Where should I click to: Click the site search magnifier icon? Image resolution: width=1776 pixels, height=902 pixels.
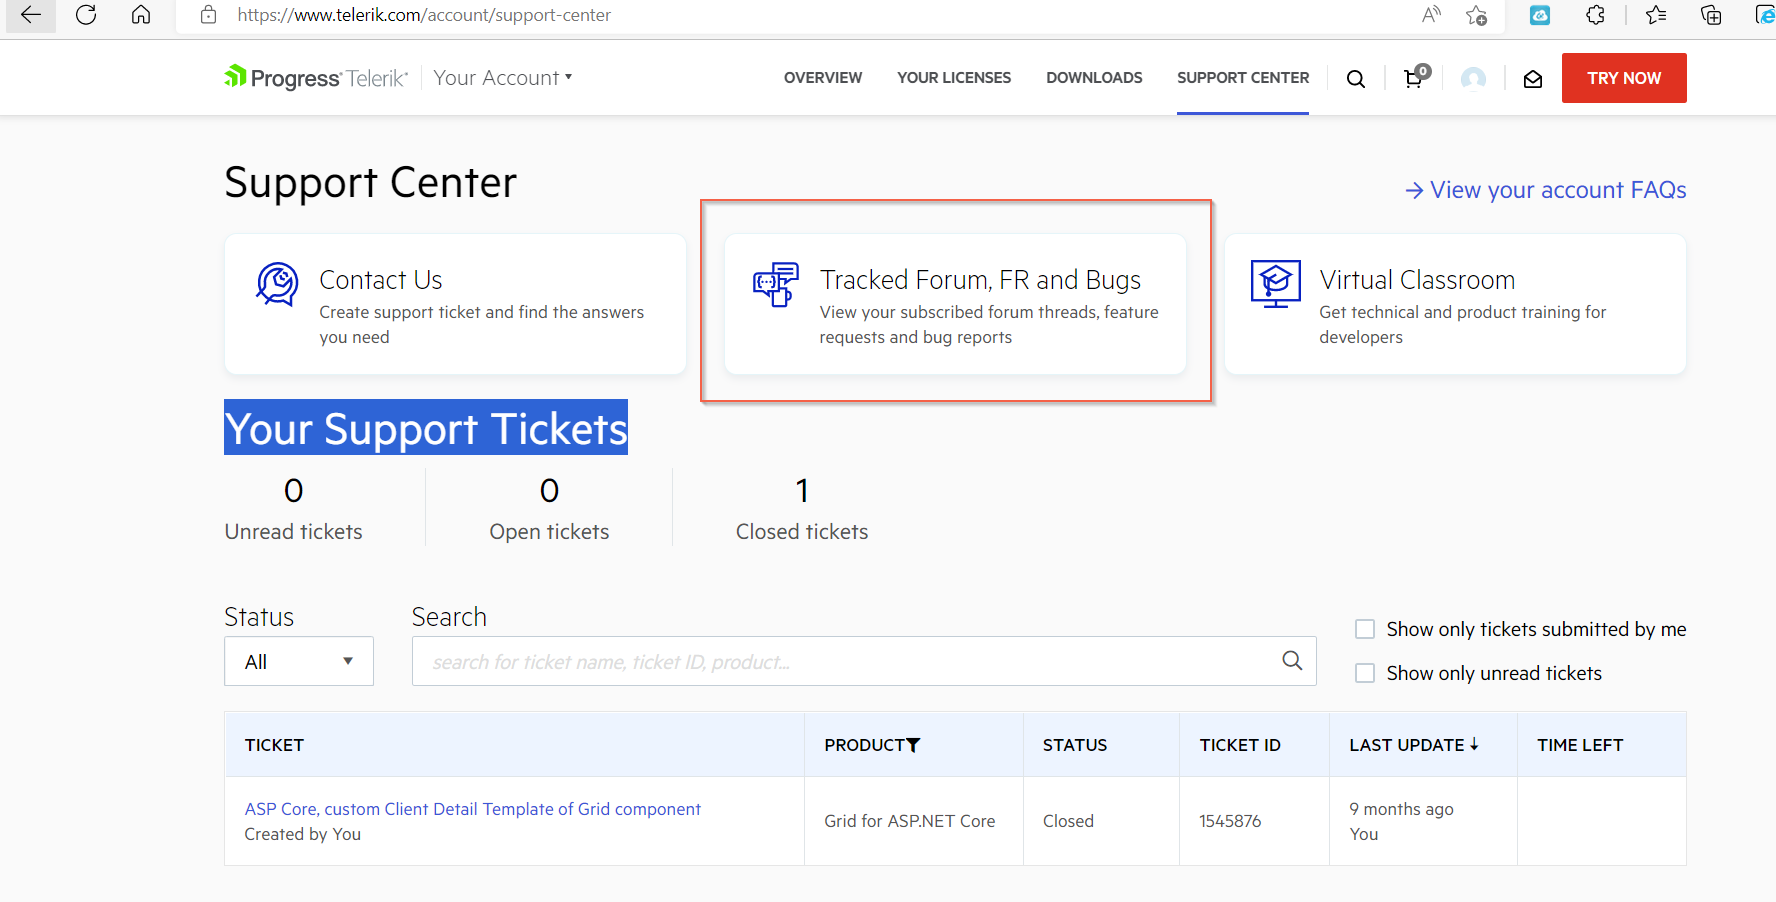(1355, 79)
